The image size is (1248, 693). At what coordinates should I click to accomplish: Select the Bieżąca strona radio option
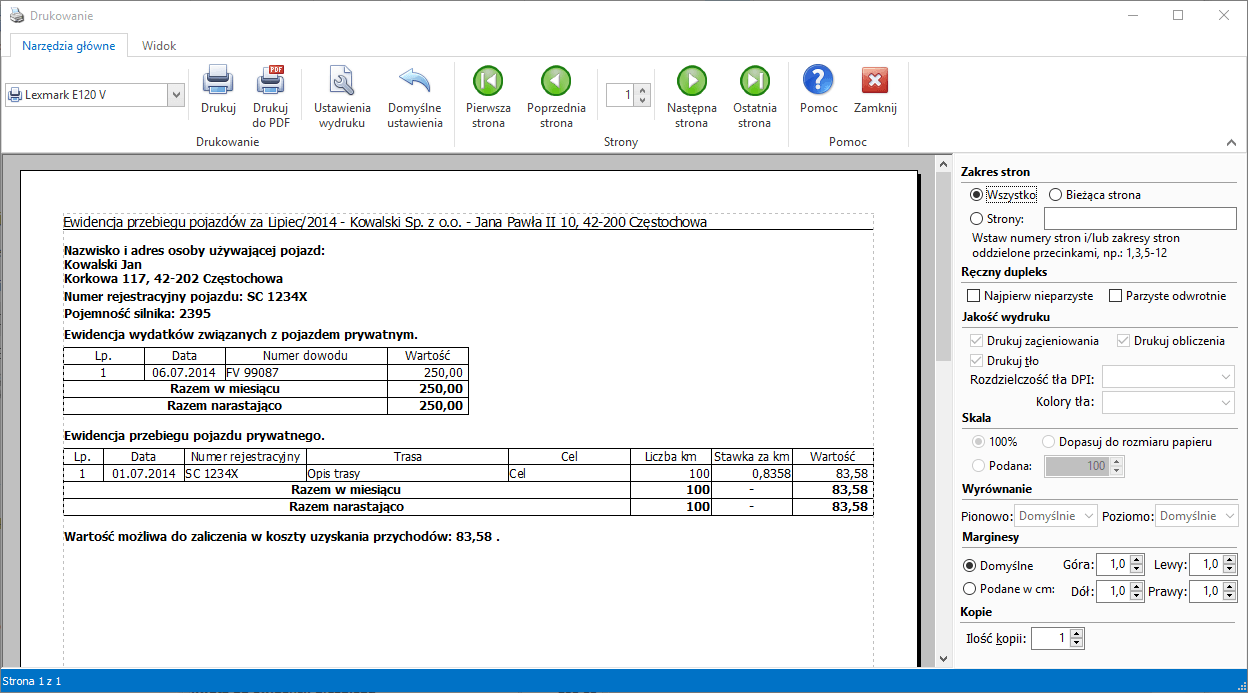(1055, 195)
